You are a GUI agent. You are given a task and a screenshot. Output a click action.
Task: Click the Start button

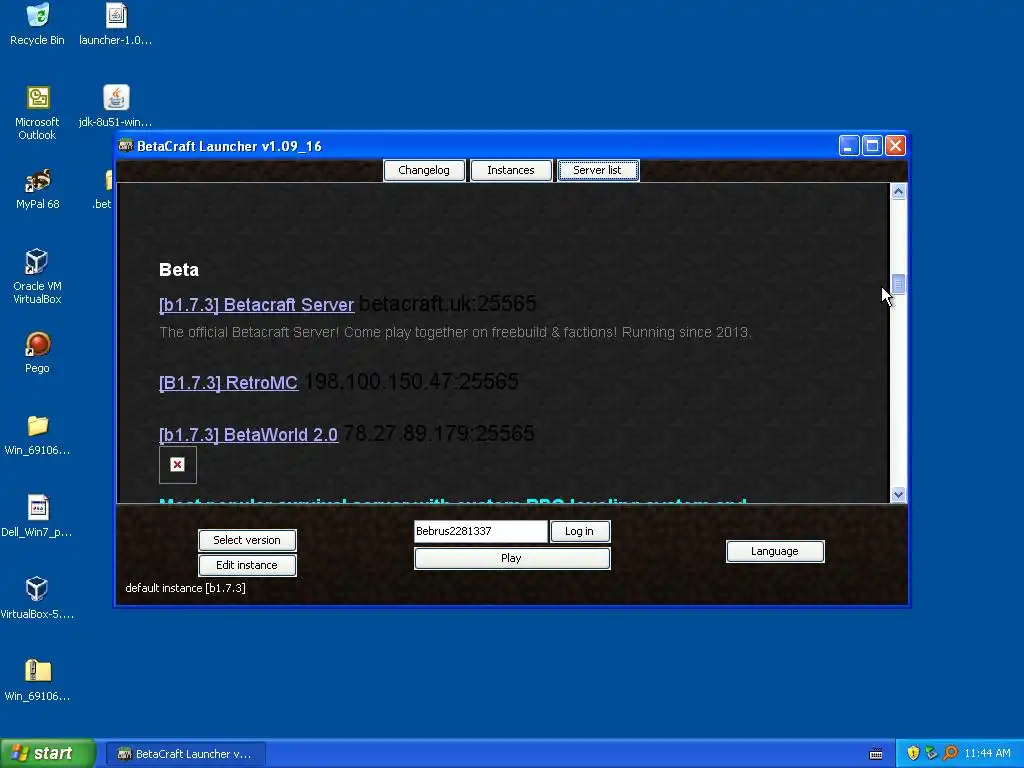(x=47, y=754)
